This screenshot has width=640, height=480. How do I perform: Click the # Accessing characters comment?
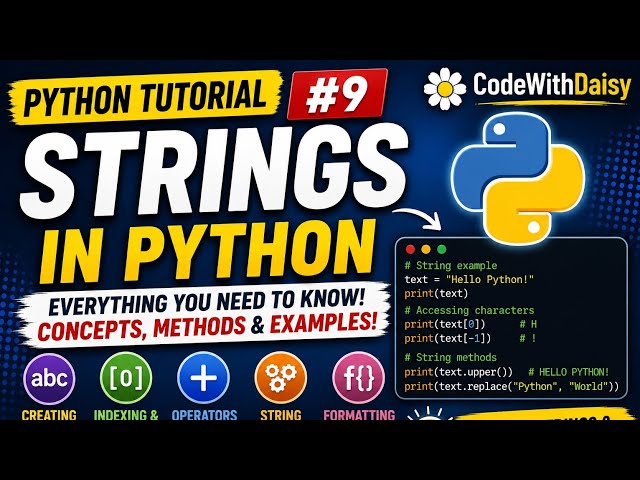pyautogui.click(x=469, y=311)
